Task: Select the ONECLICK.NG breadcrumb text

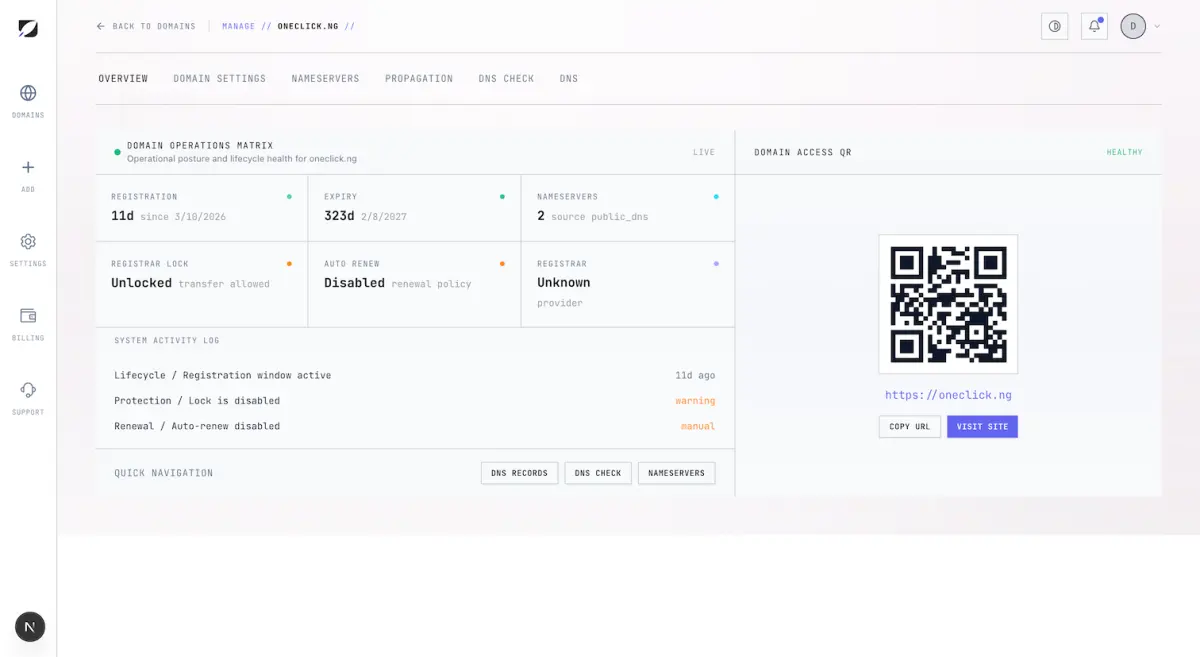Action: (308, 26)
